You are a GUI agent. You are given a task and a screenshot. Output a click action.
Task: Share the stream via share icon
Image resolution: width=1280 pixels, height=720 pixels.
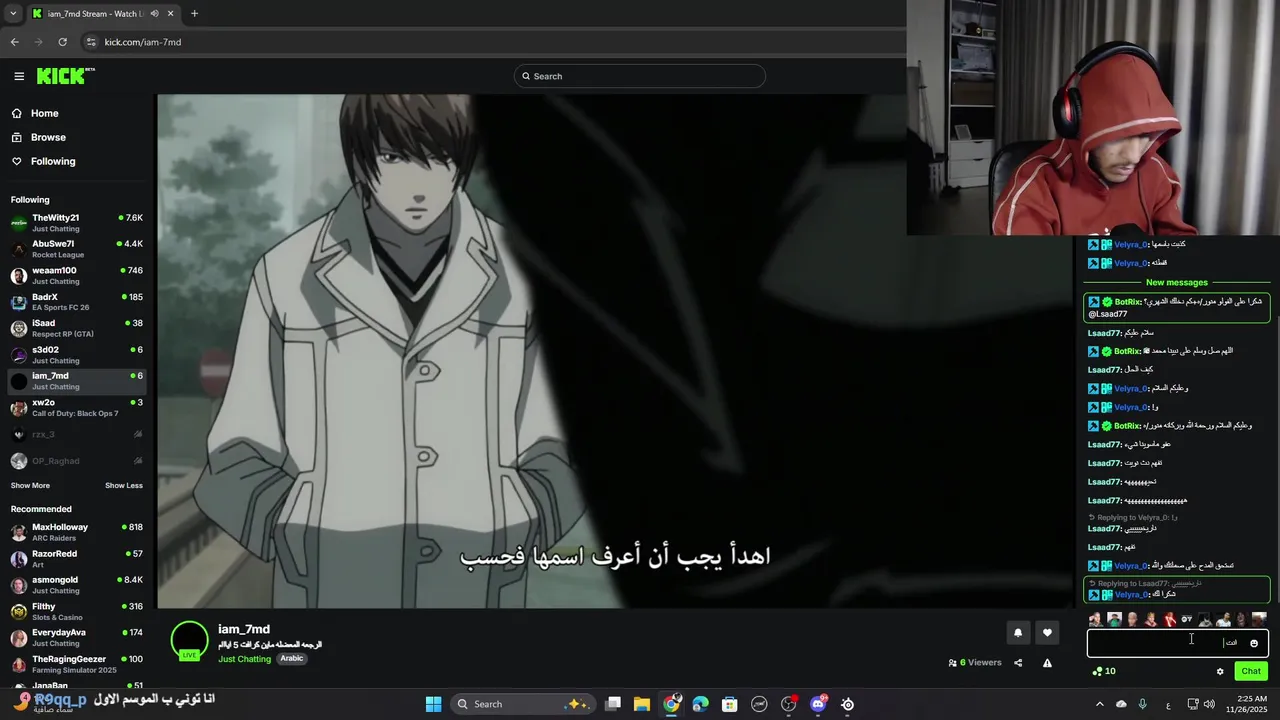coord(1018,662)
